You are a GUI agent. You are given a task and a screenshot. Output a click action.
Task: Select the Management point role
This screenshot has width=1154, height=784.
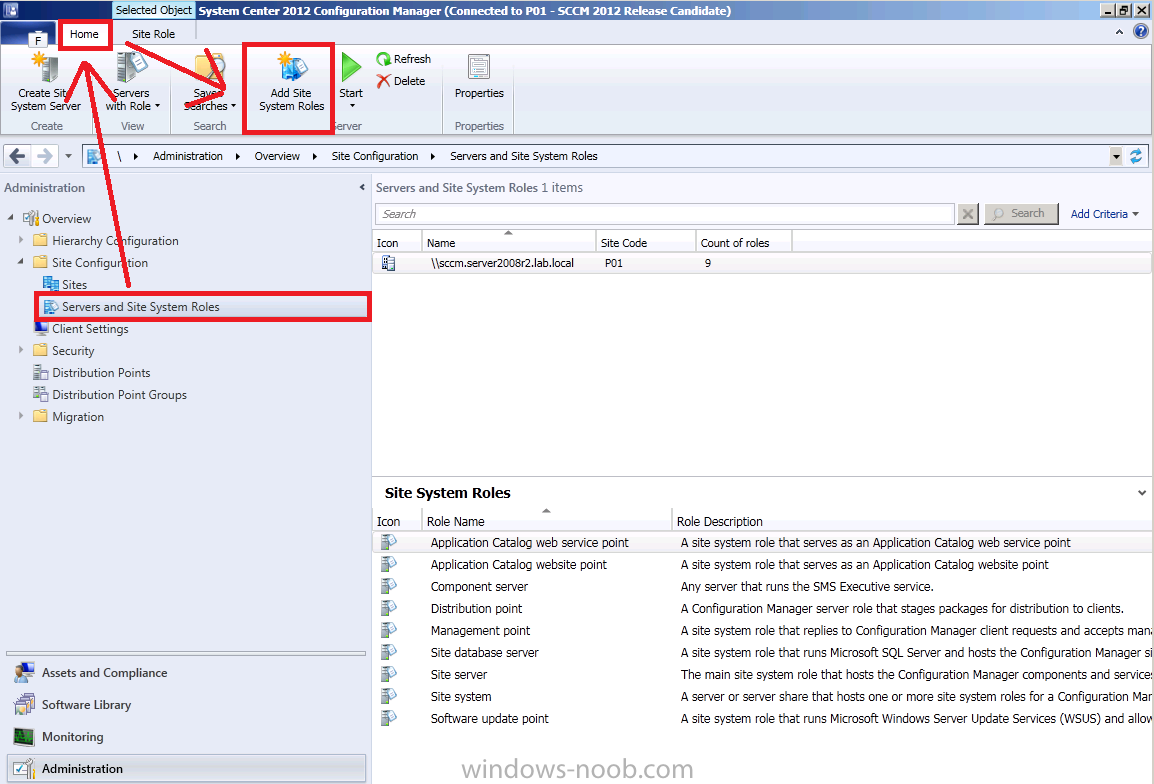tap(762, 631)
